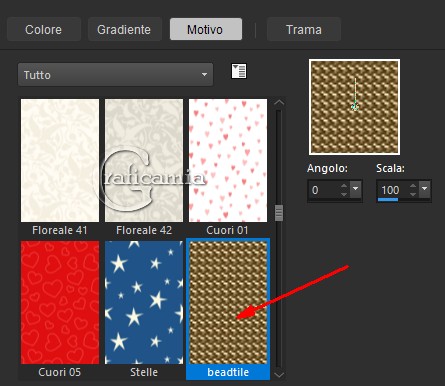This screenshot has height=386, width=445.
Task: Switch to the Gradiente tab
Action: pyautogui.click(x=124, y=29)
